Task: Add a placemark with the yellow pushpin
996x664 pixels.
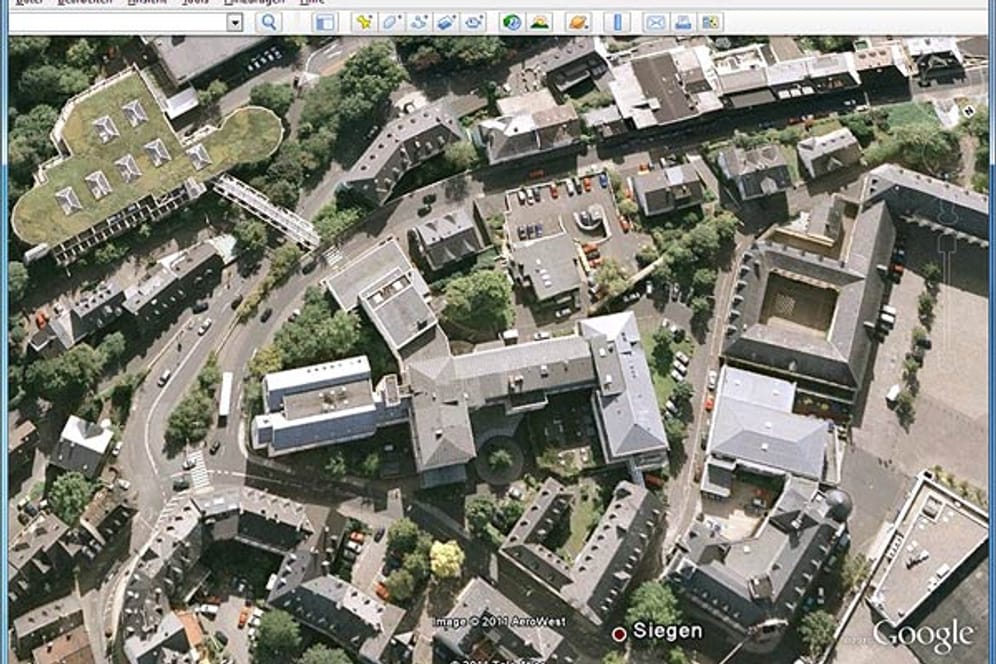Action: (x=363, y=22)
